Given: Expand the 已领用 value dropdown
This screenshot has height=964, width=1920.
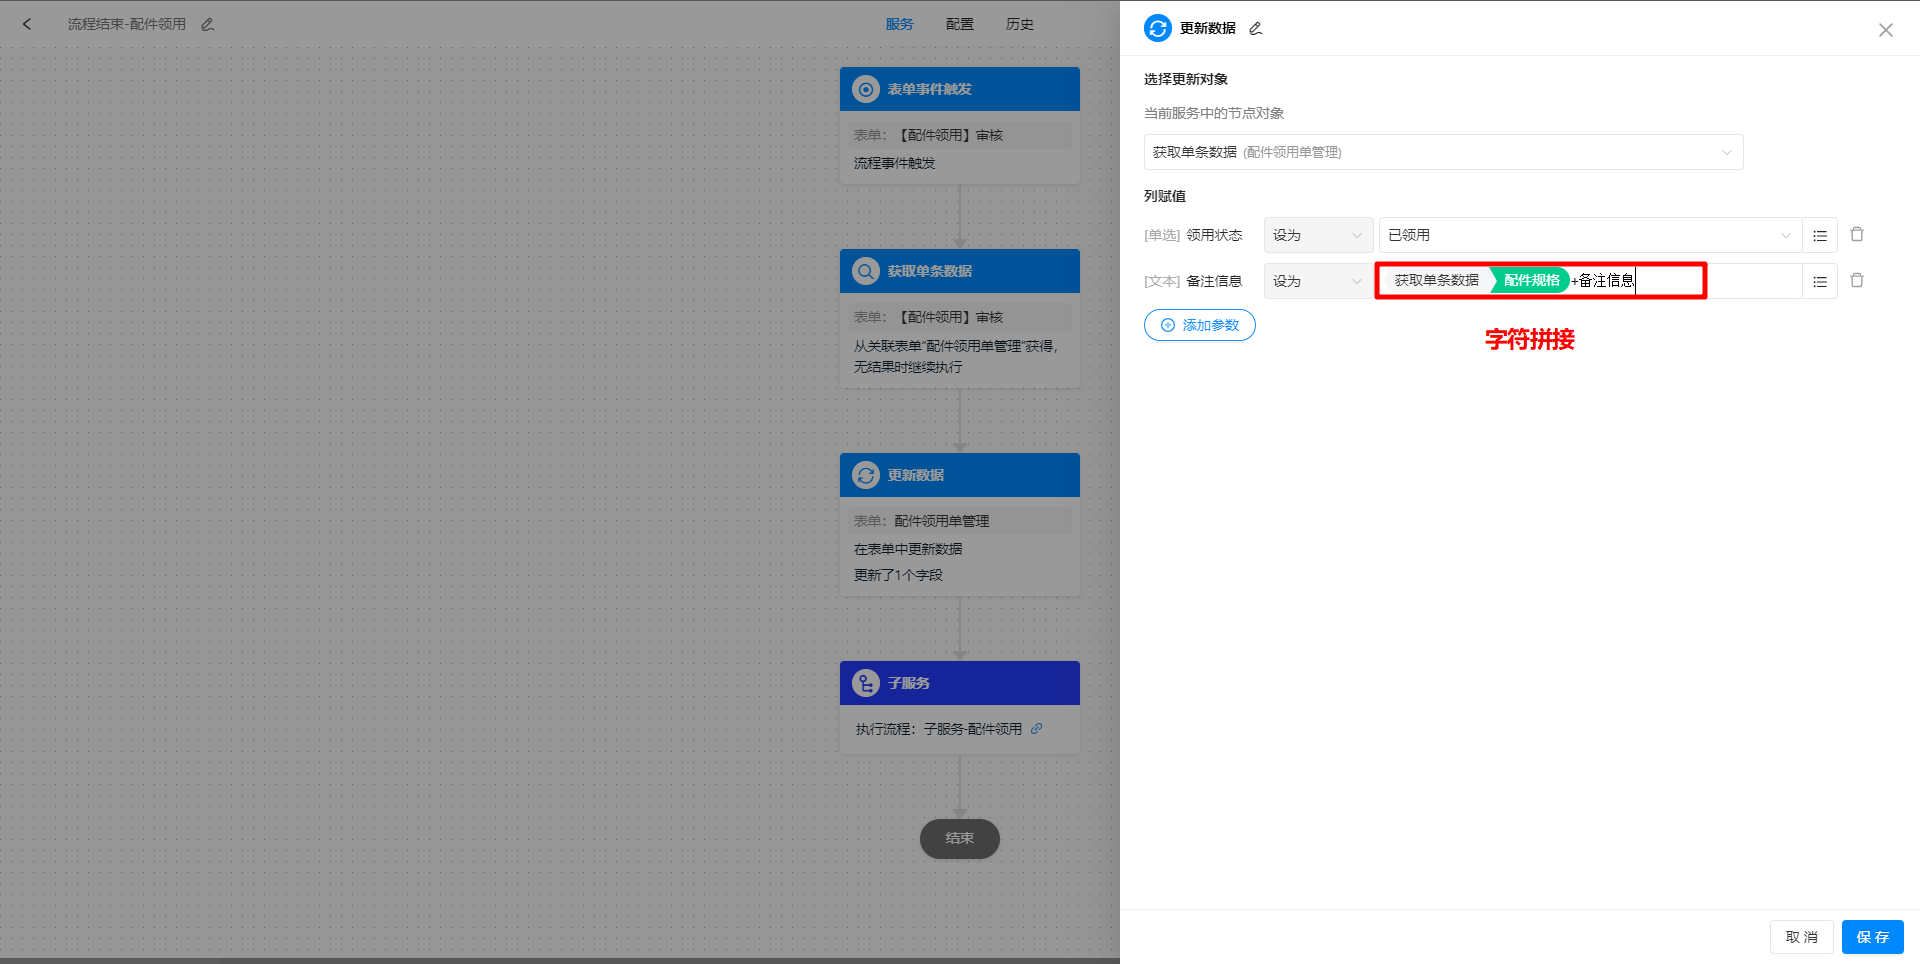Looking at the screenshot, I should [1589, 235].
